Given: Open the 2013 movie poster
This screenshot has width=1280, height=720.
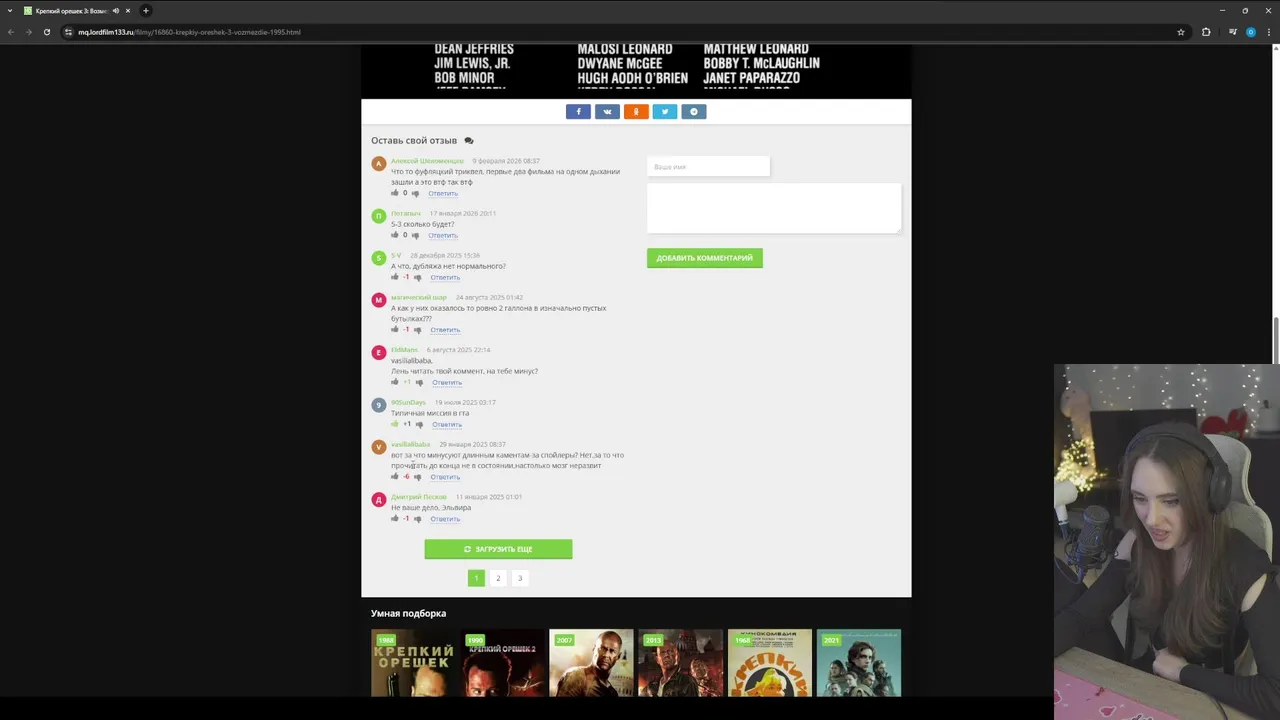Looking at the screenshot, I should 680,662.
